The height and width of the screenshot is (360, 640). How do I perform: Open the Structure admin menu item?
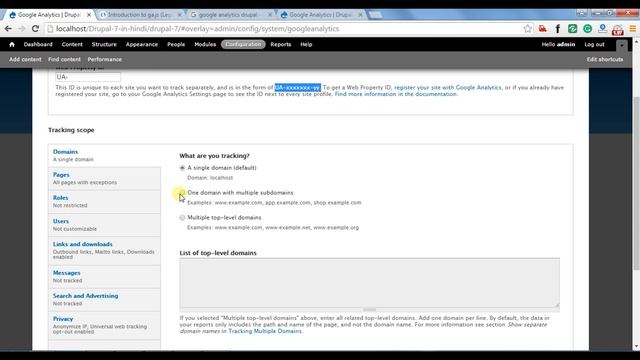point(104,44)
